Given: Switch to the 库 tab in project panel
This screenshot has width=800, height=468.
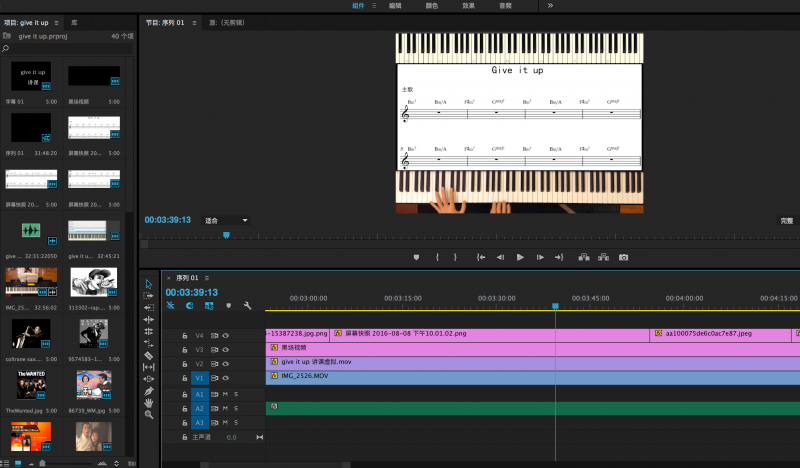Looking at the screenshot, I should (75, 21).
